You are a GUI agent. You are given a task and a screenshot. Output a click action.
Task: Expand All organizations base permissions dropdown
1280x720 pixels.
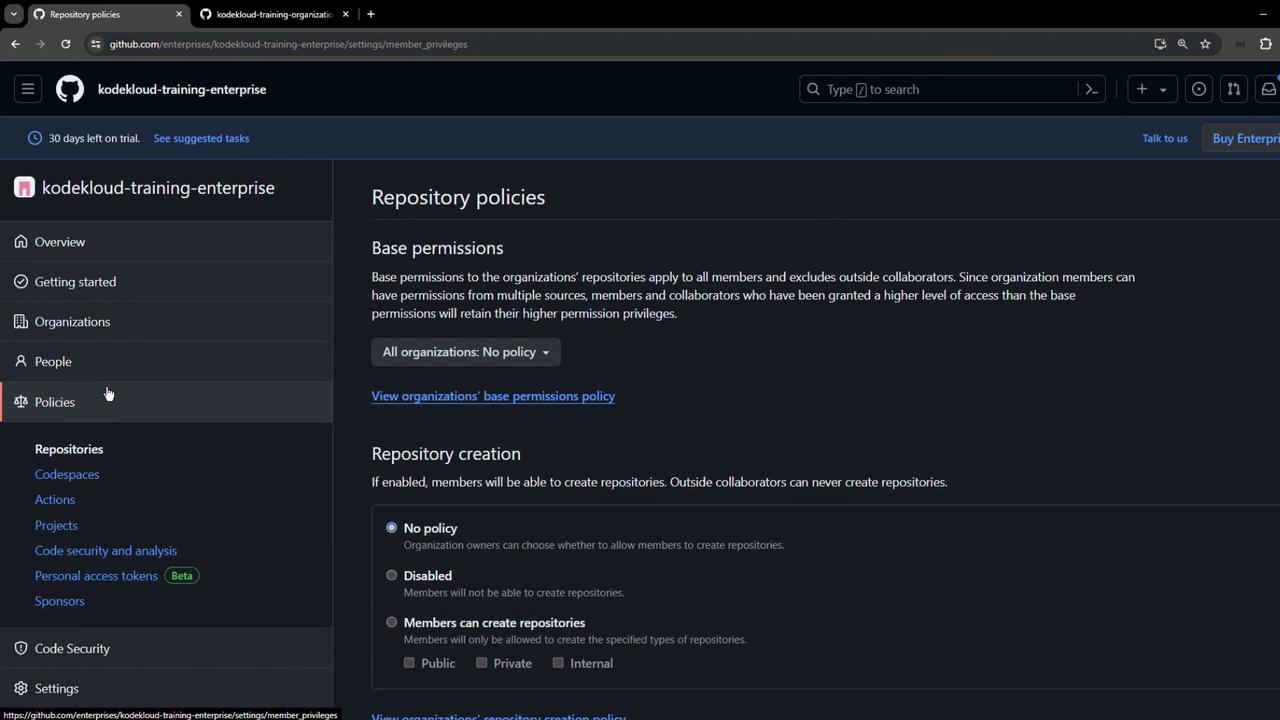(466, 352)
